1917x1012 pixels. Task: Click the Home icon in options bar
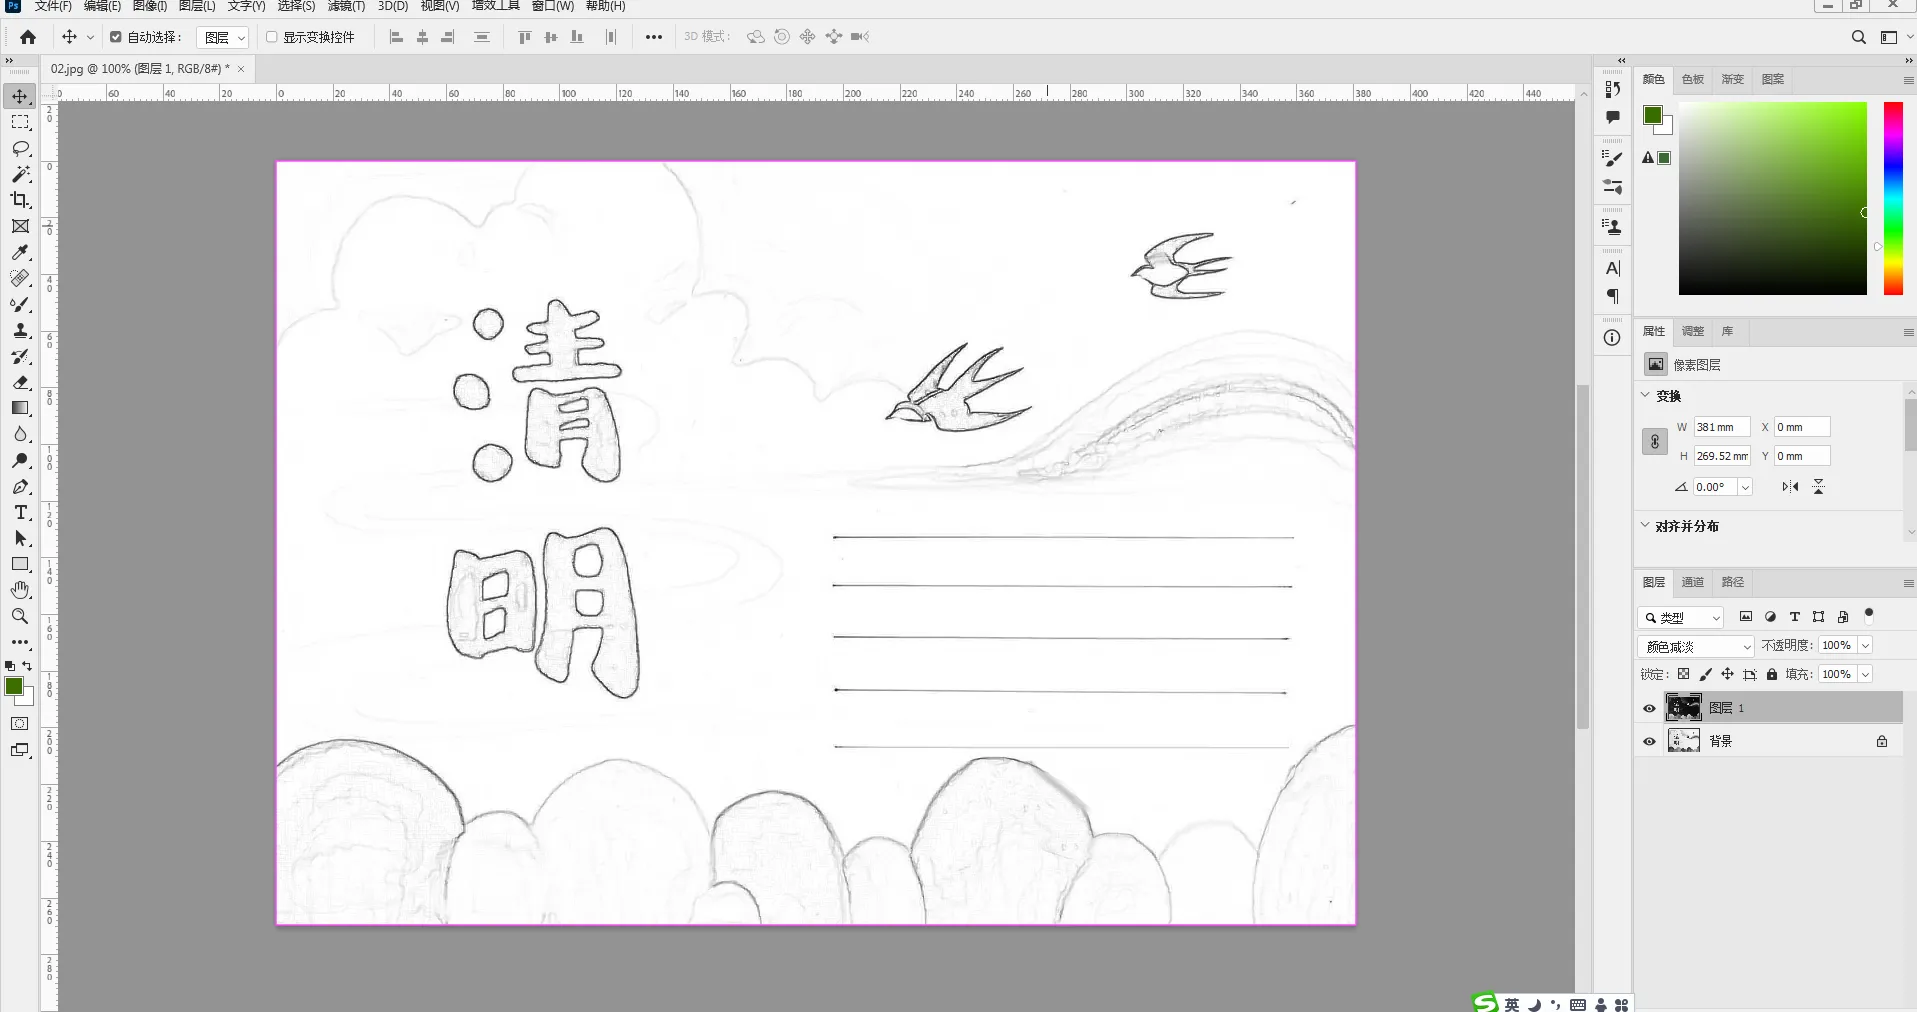[x=28, y=37]
